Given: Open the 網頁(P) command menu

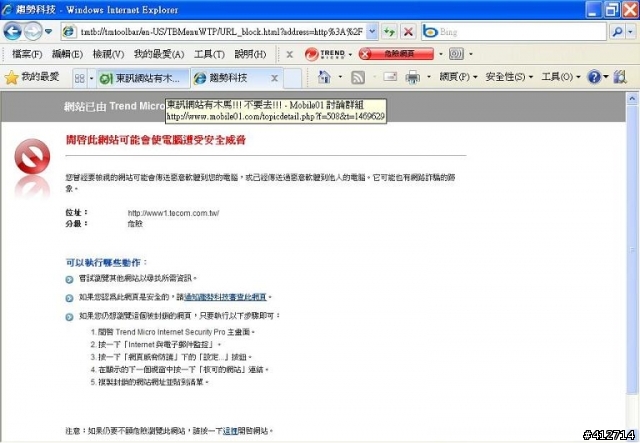Looking at the screenshot, I should [x=458, y=77].
